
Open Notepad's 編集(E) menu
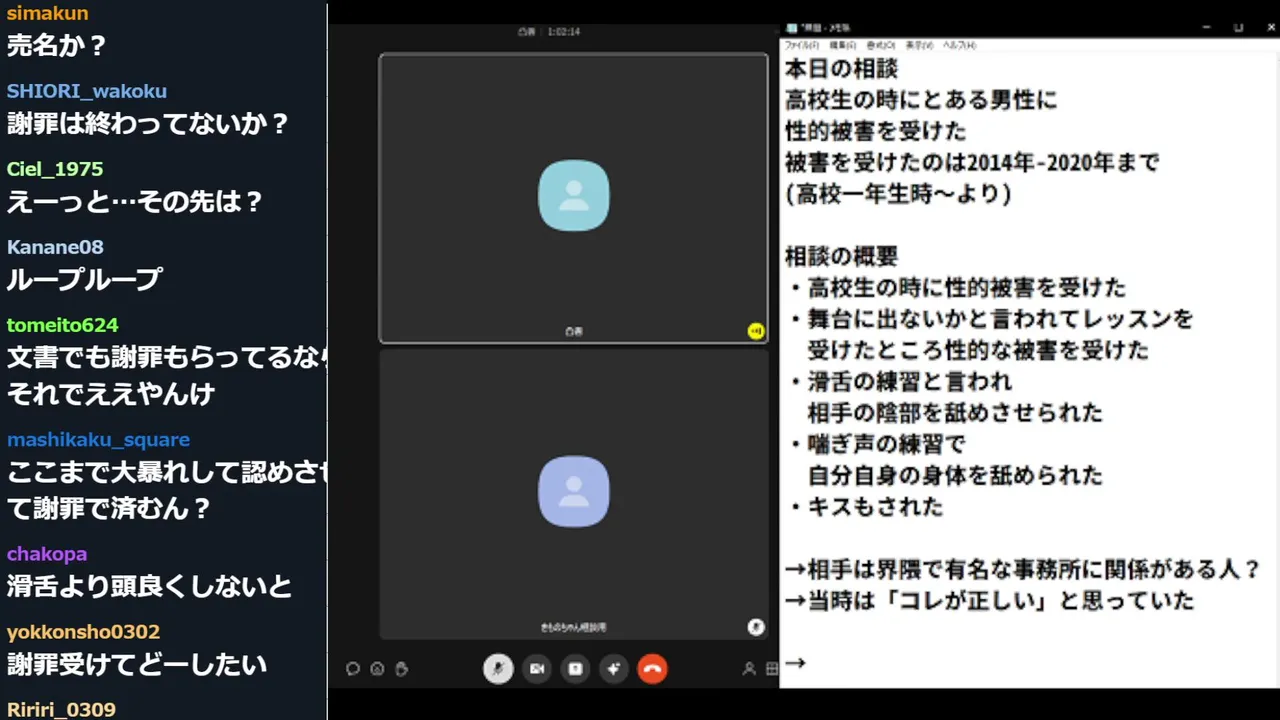[x=843, y=45]
